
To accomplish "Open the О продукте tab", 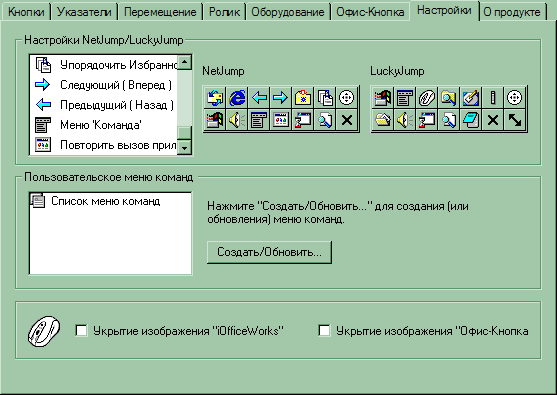I will 512,12.
